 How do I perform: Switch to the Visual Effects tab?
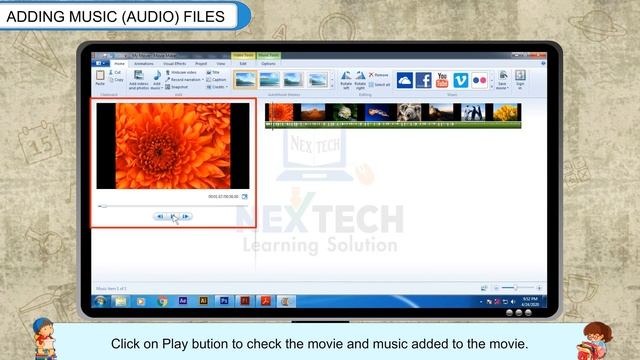pyautogui.click(x=175, y=64)
